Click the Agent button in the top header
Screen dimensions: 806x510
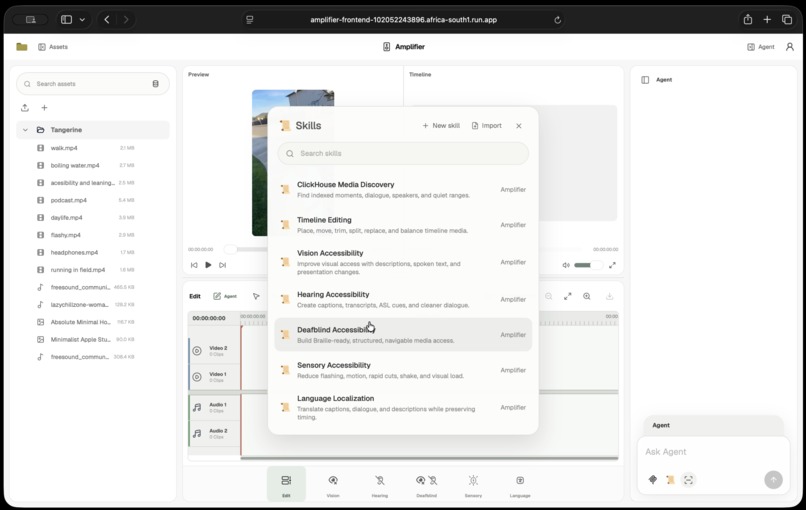coord(761,47)
